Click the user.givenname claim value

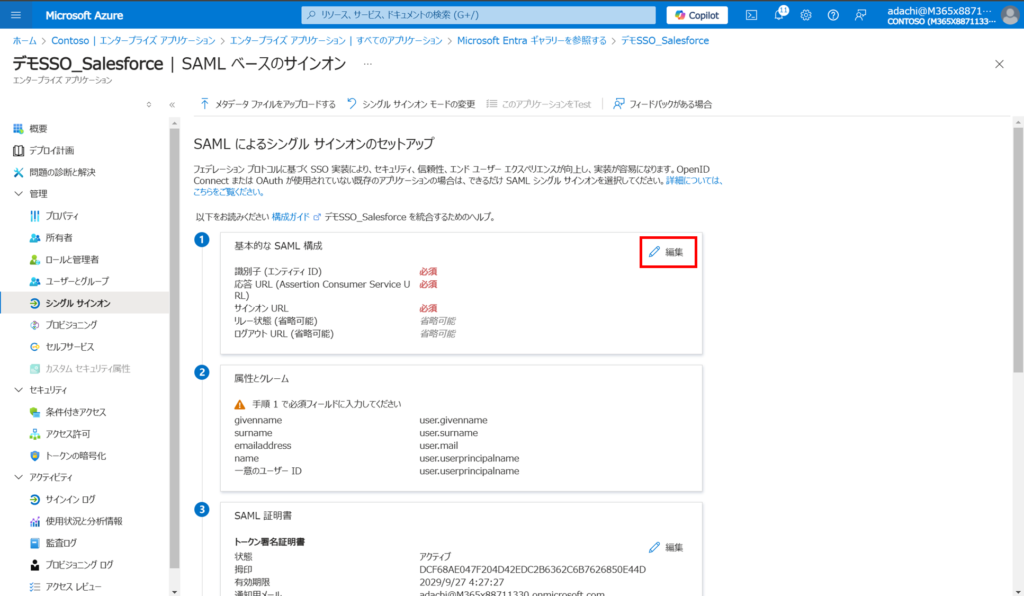(453, 420)
